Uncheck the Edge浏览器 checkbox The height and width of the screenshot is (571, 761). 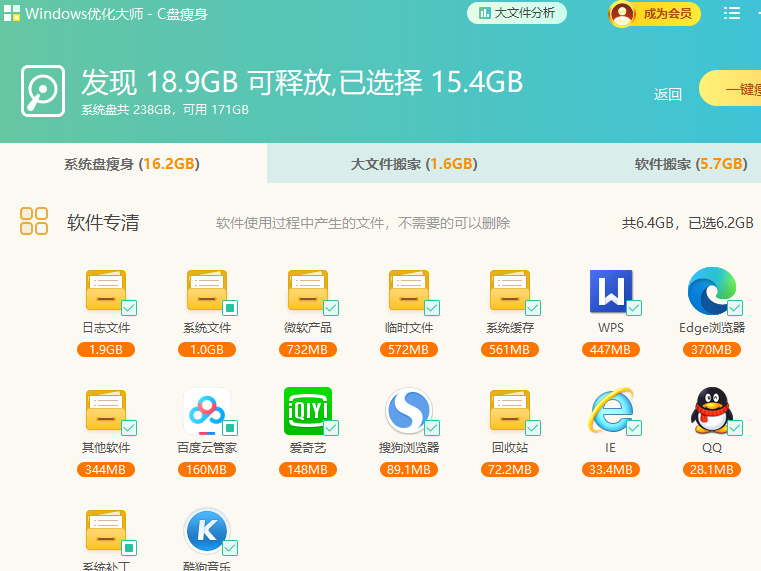point(735,308)
